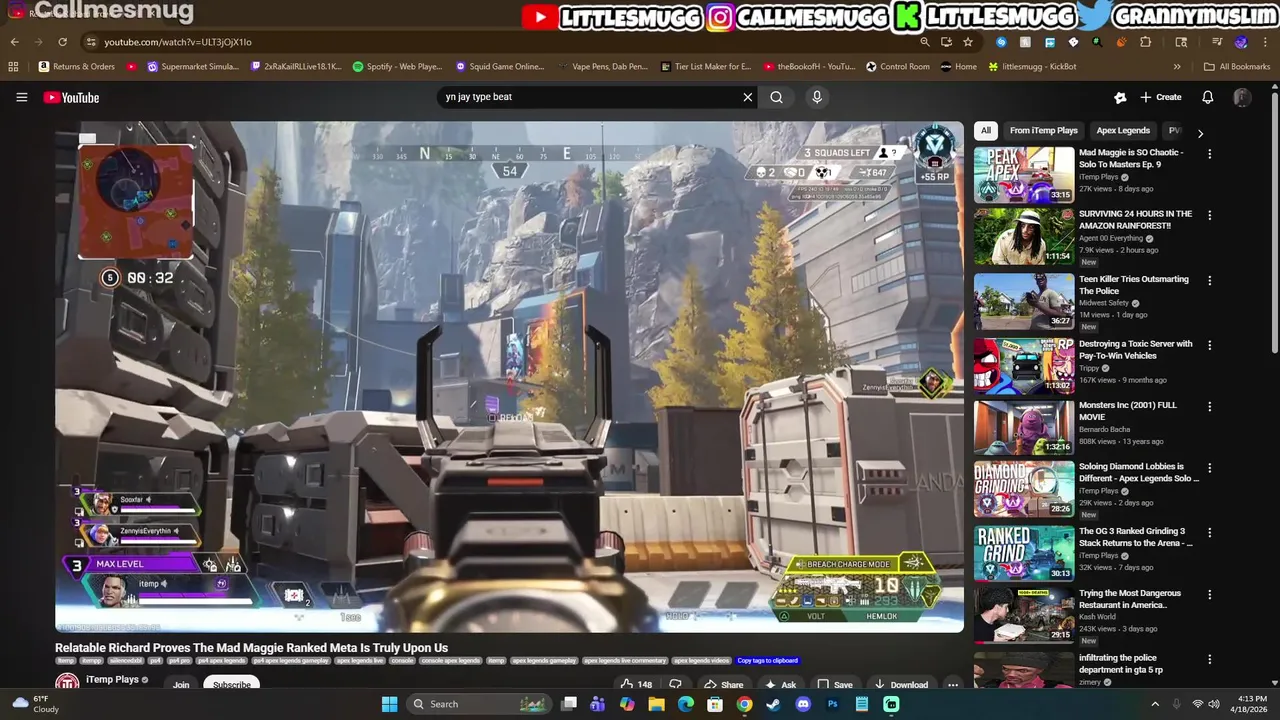Open the YouTube account avatar menu
The height and width of the screenshot is (720, 1280).
coord(1242,97)
